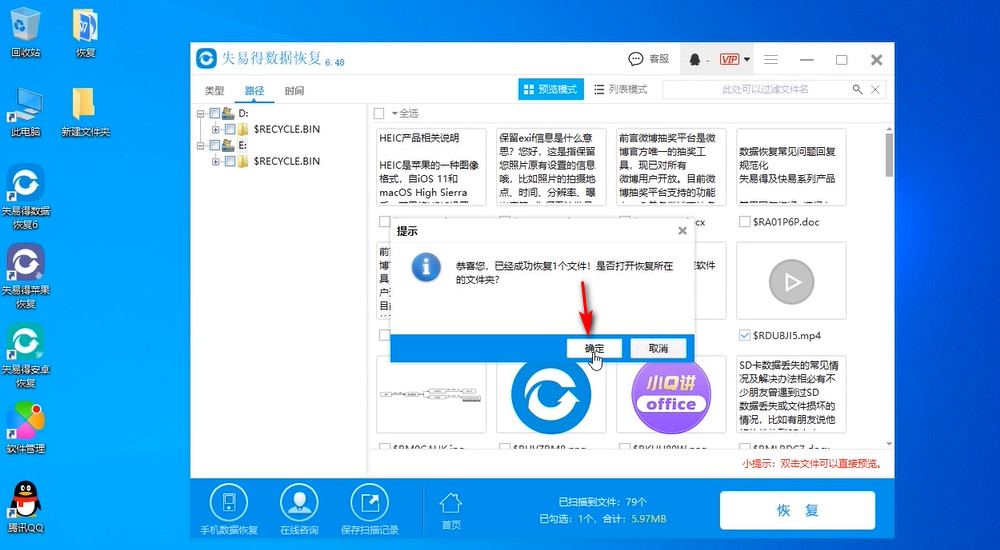Open 在线咨询 online consultation icon
This screenshot has width=1000, height=550.
[298, 503]
